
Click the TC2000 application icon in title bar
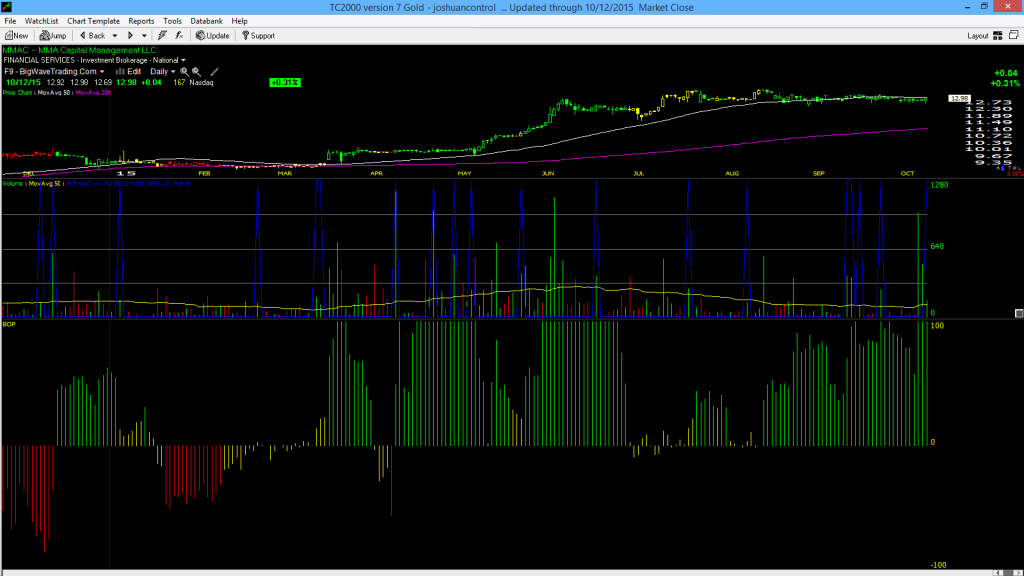click(7, 7)
